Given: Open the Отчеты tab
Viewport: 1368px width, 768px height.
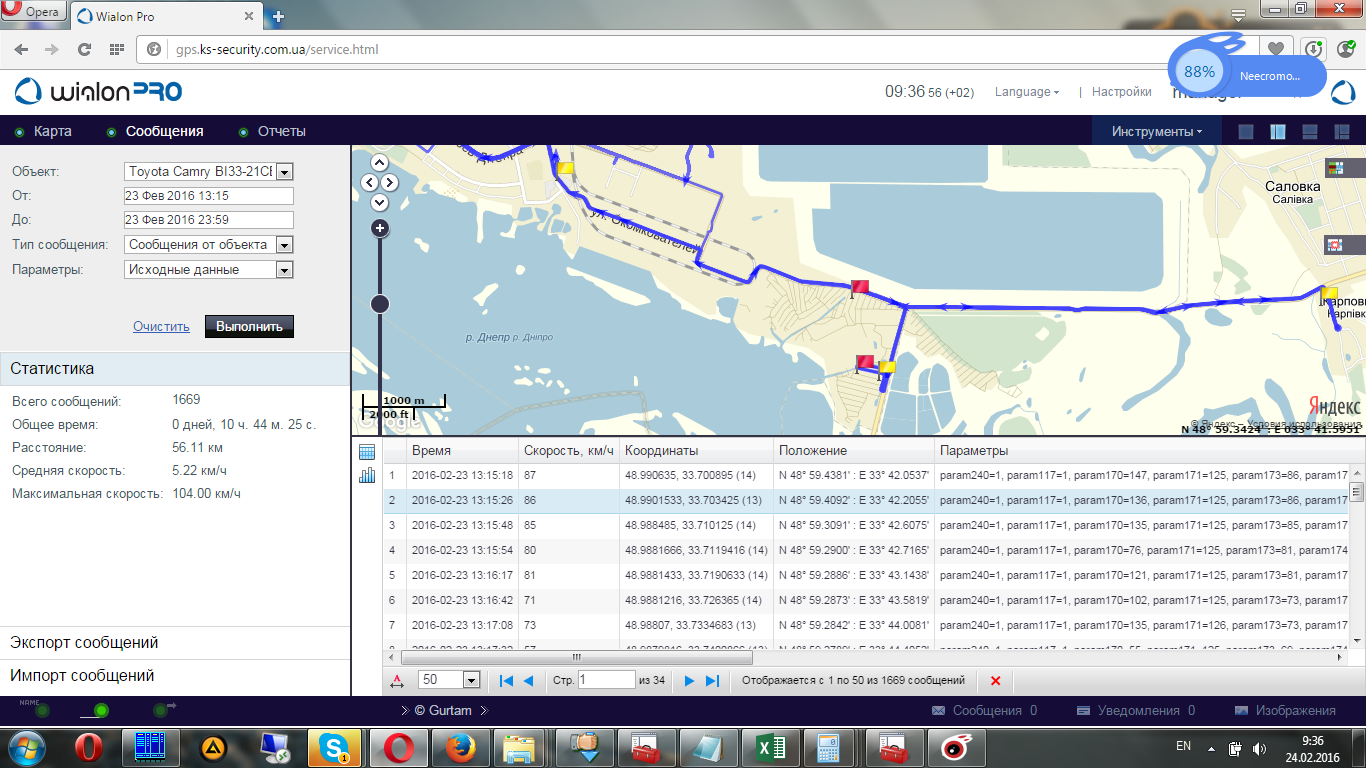Looking at the screenshot, I should pos(281,131).
